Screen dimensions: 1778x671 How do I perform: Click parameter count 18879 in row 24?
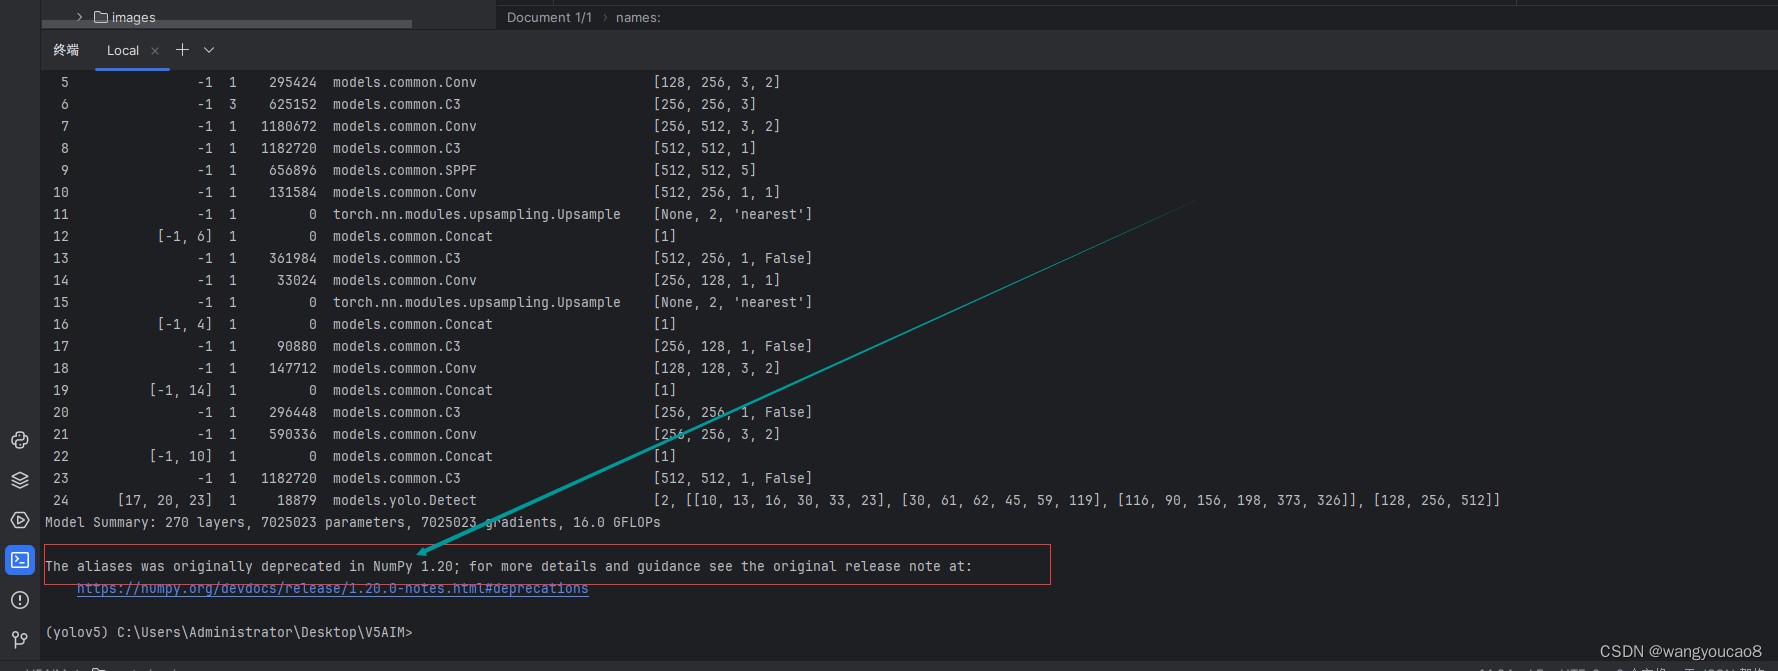pyautogui.click(x=297, y=500)
